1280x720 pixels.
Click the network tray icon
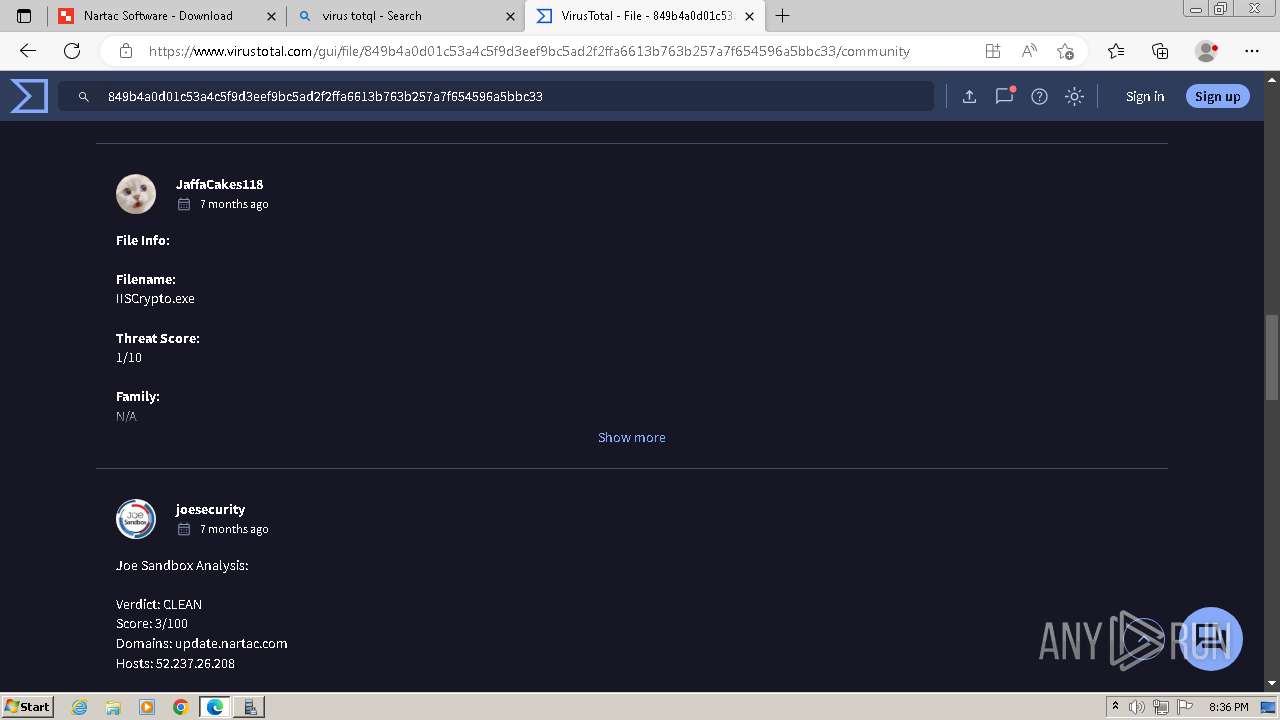(1161, 707)
